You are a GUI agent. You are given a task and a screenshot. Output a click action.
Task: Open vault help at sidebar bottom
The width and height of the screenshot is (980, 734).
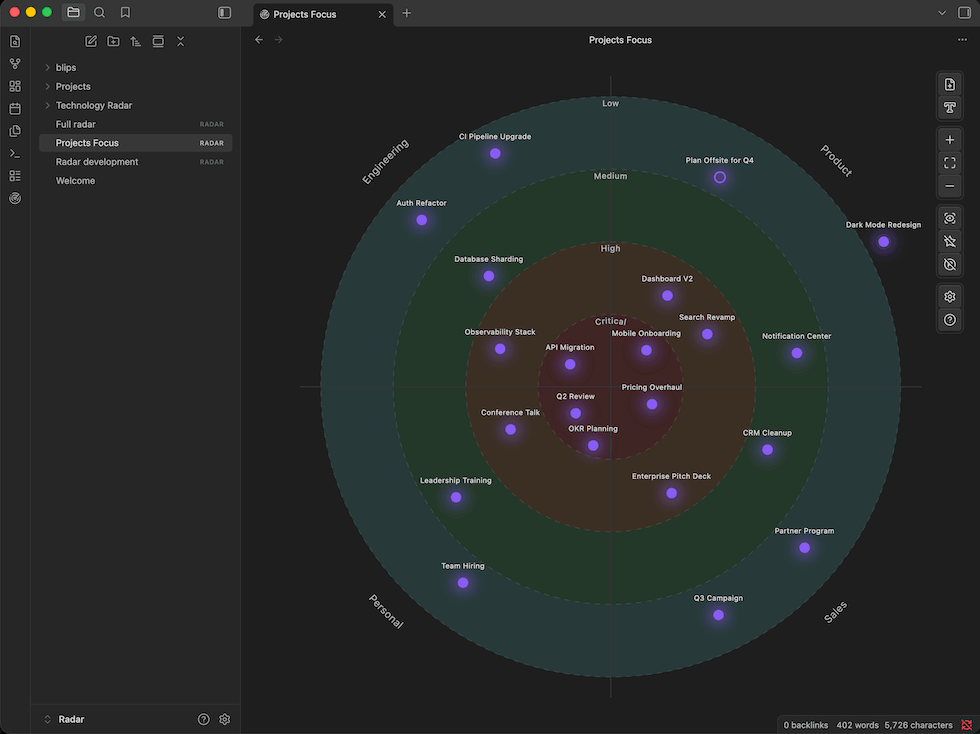tap(204, 719)
